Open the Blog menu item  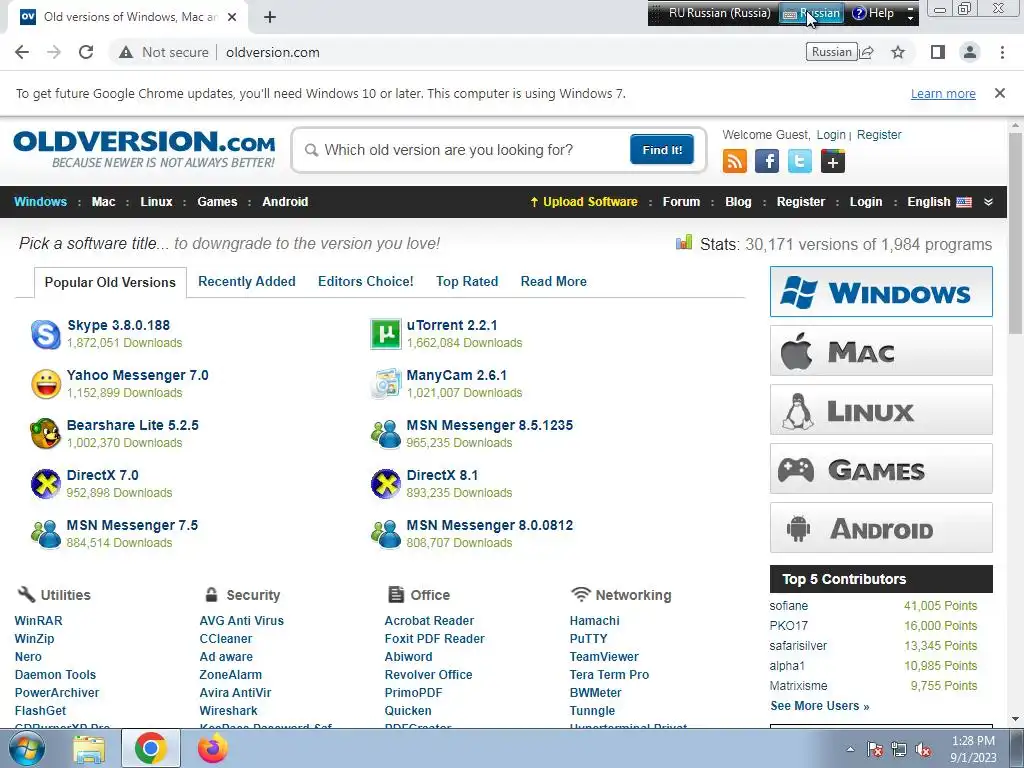click(x=738, y=202)
